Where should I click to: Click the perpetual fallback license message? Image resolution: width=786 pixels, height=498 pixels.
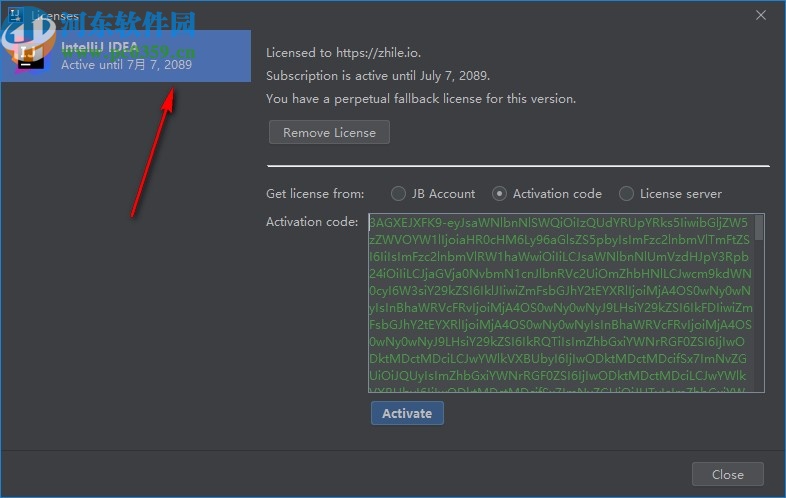[x=421, y=99]
